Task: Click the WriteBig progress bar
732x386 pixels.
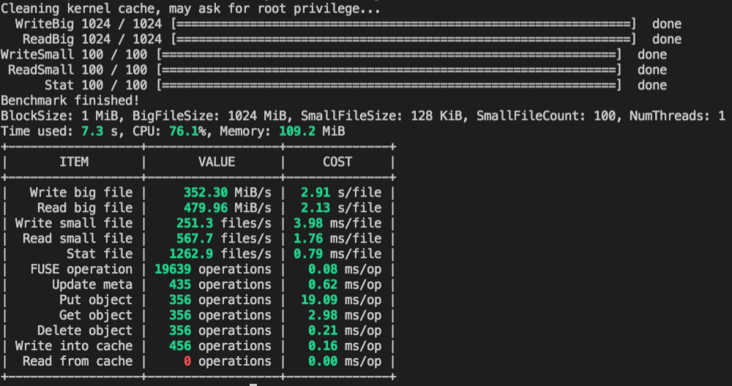Action: point(403,24)
